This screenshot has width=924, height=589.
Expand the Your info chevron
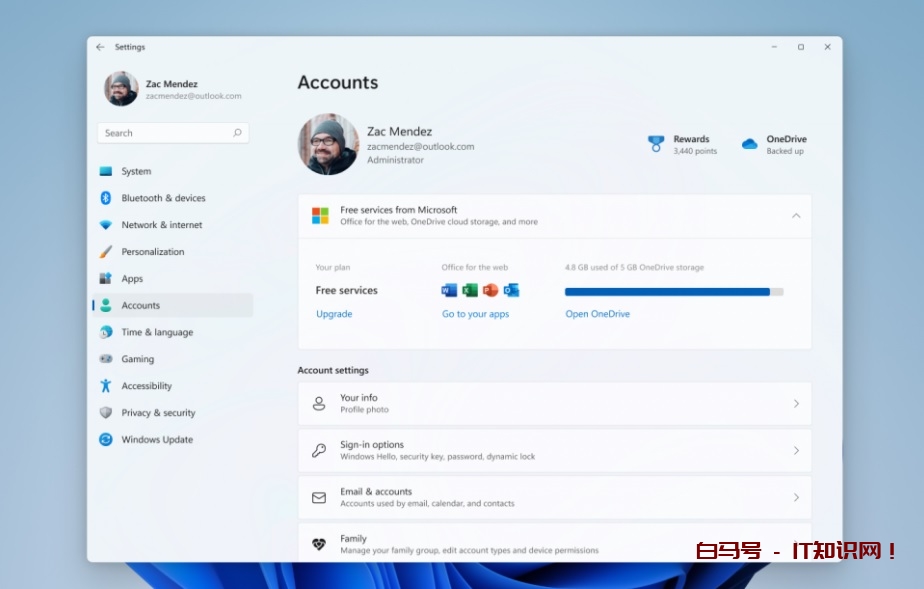796,403
